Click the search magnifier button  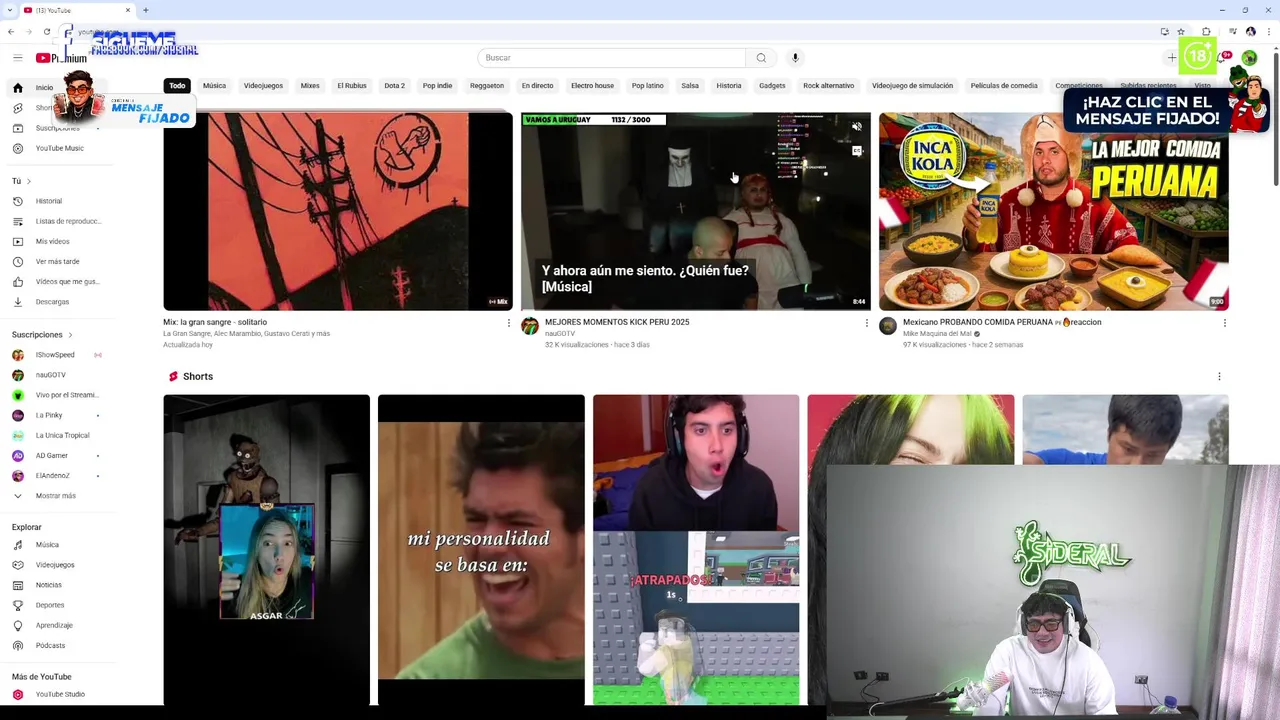tap(761, 58)
